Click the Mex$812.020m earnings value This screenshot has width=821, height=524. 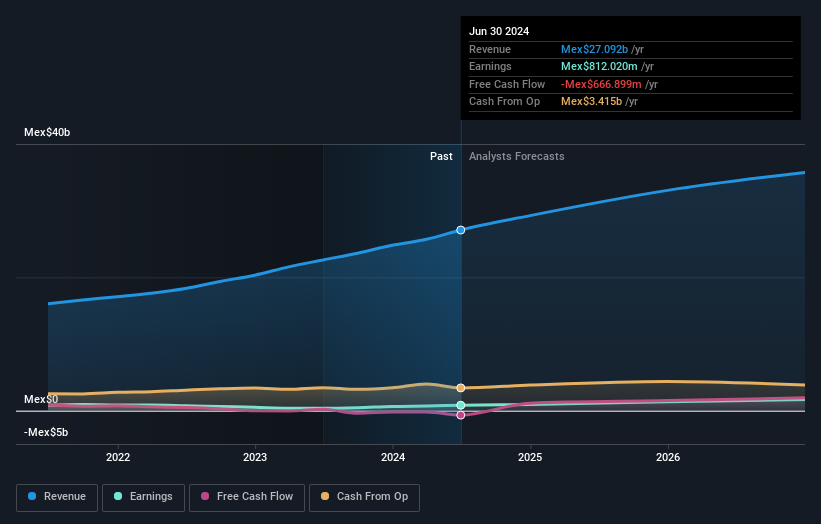coord(599,66)
